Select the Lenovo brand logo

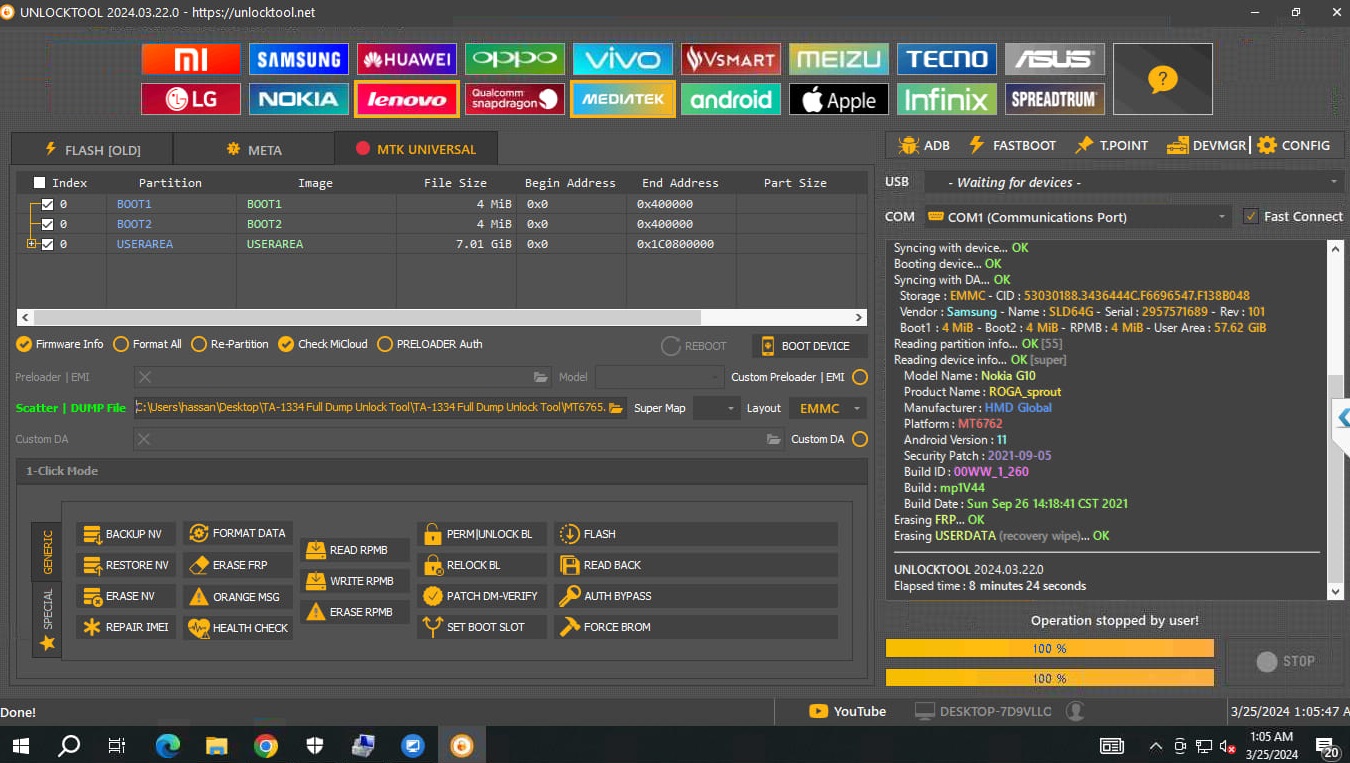pyautogui.click(x=407, y=99)
